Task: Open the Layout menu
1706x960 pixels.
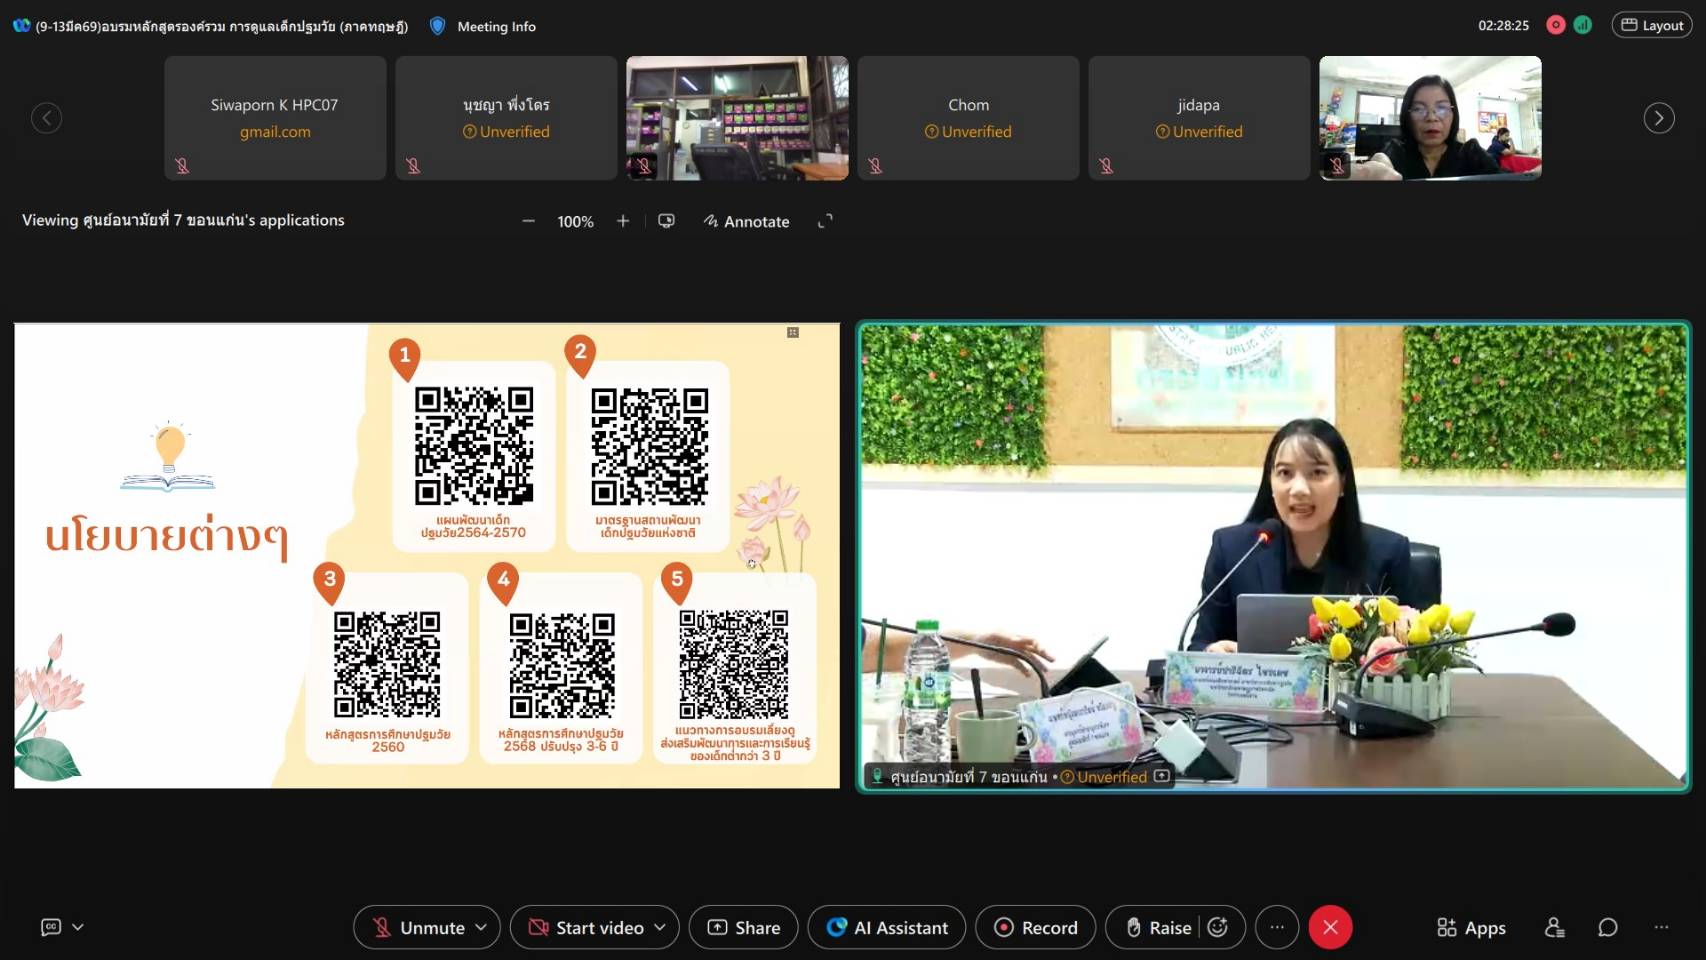Action: (1652, 25)
